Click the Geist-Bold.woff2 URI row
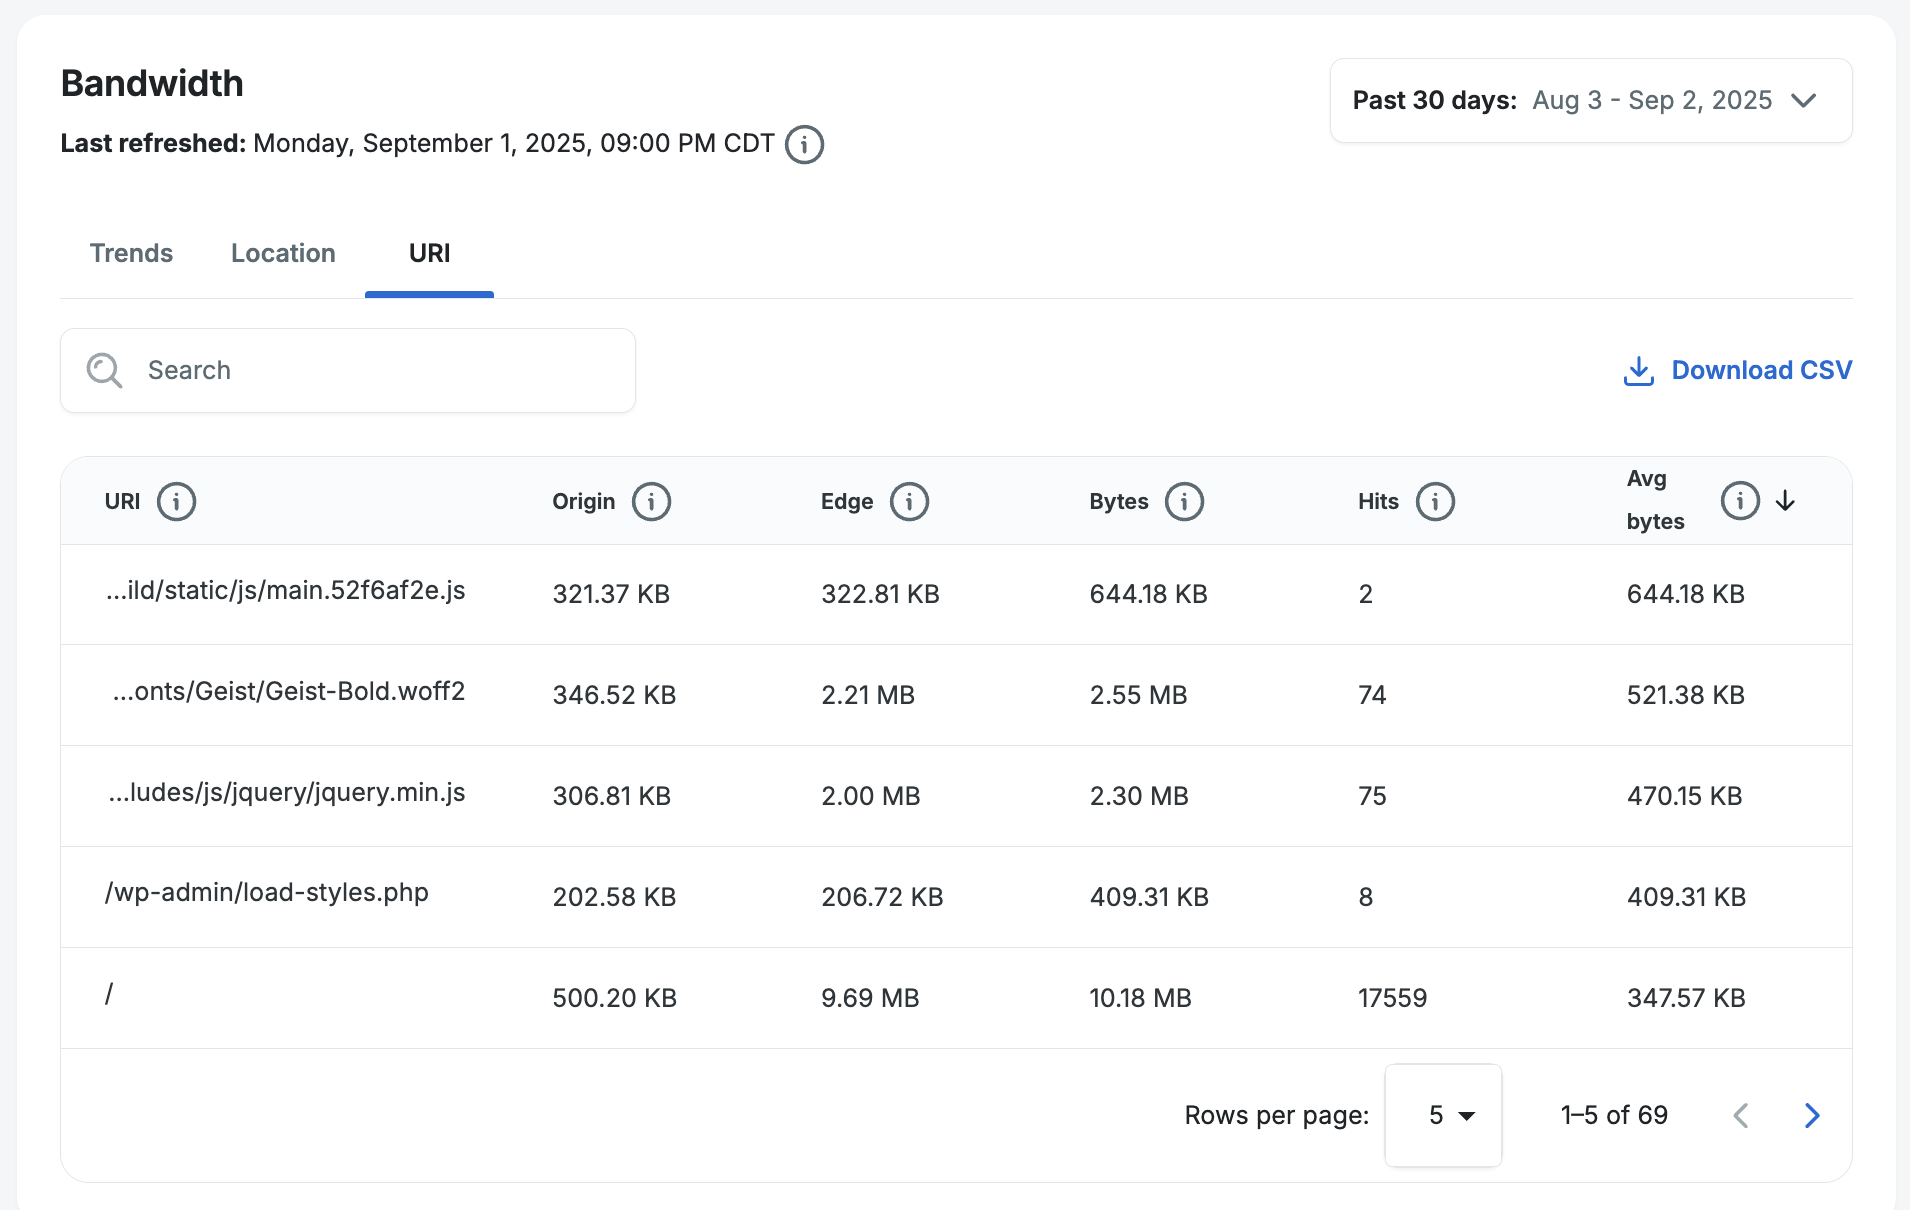The image size is (1910, 1210). coord(288,692)
